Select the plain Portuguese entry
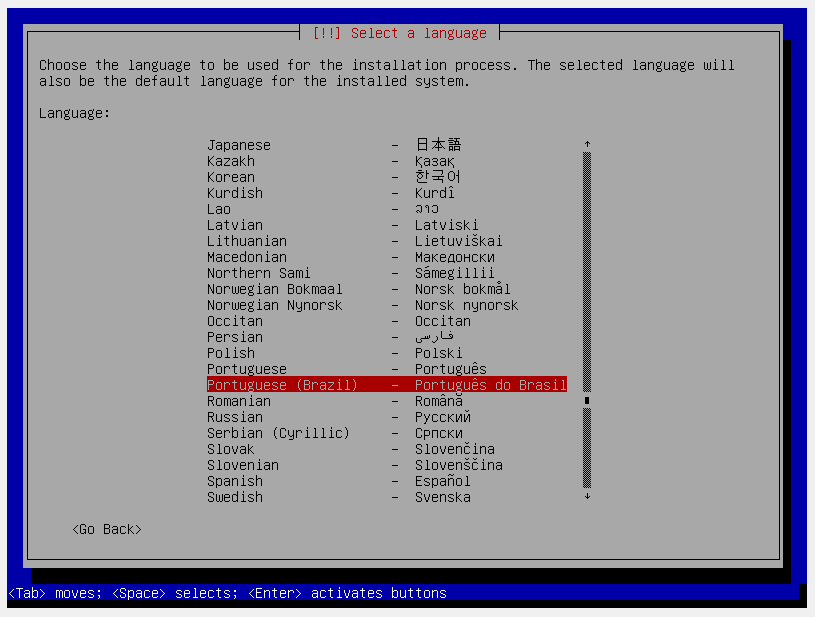Viewport: 815px width, 617px height. (387, 369)
